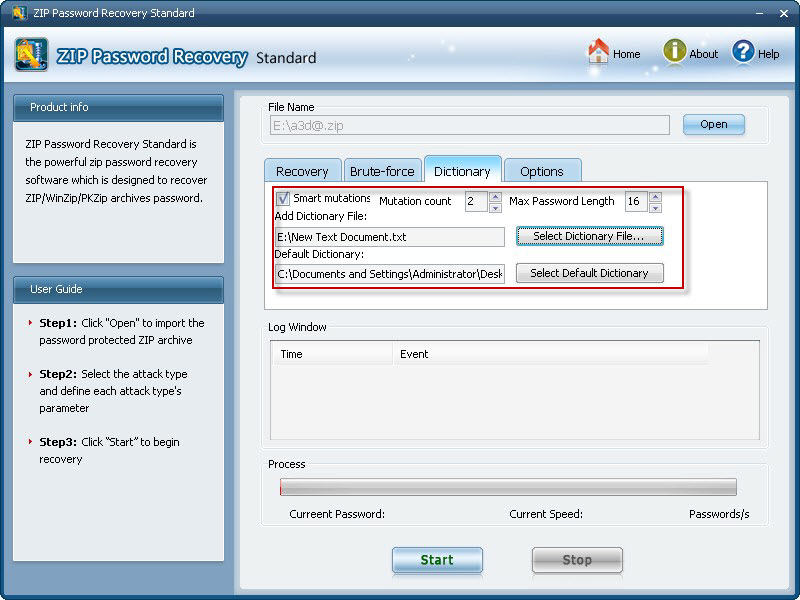
Task: Open the About link text
Action: pos(704,54)
